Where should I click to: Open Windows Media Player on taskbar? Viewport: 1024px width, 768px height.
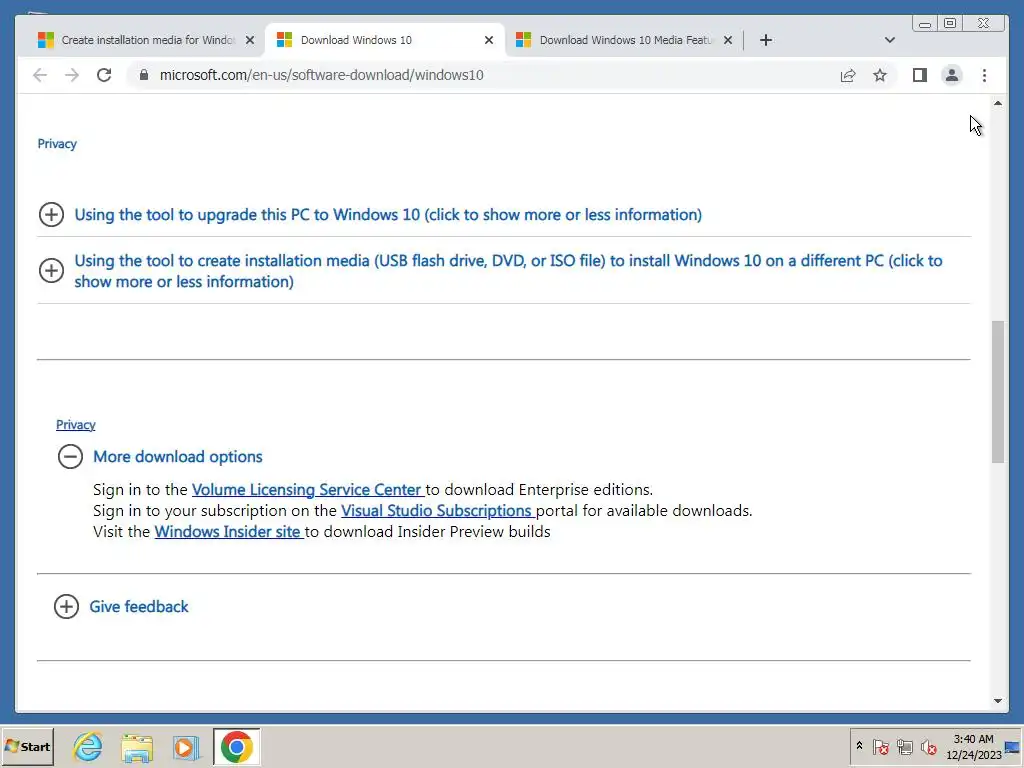185,747
